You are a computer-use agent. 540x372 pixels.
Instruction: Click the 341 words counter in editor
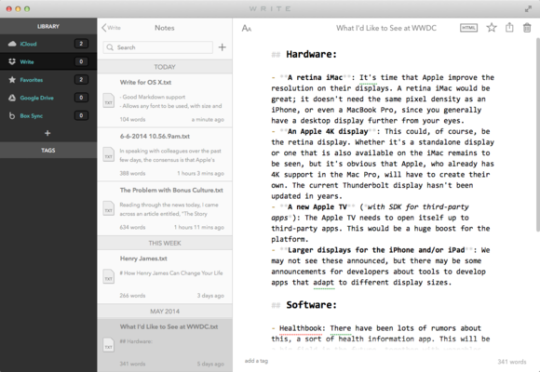pyautogui.click(x=512, y=362)
